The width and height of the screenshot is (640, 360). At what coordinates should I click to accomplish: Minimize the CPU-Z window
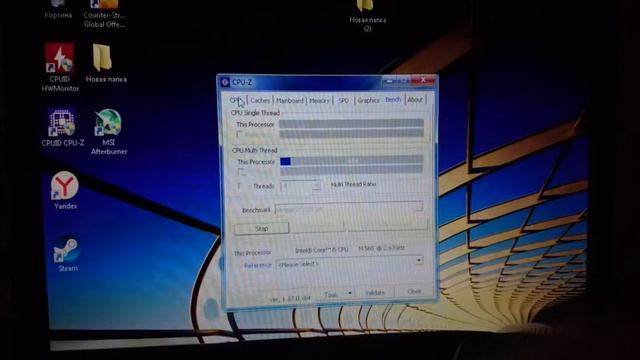click(389, 81)
